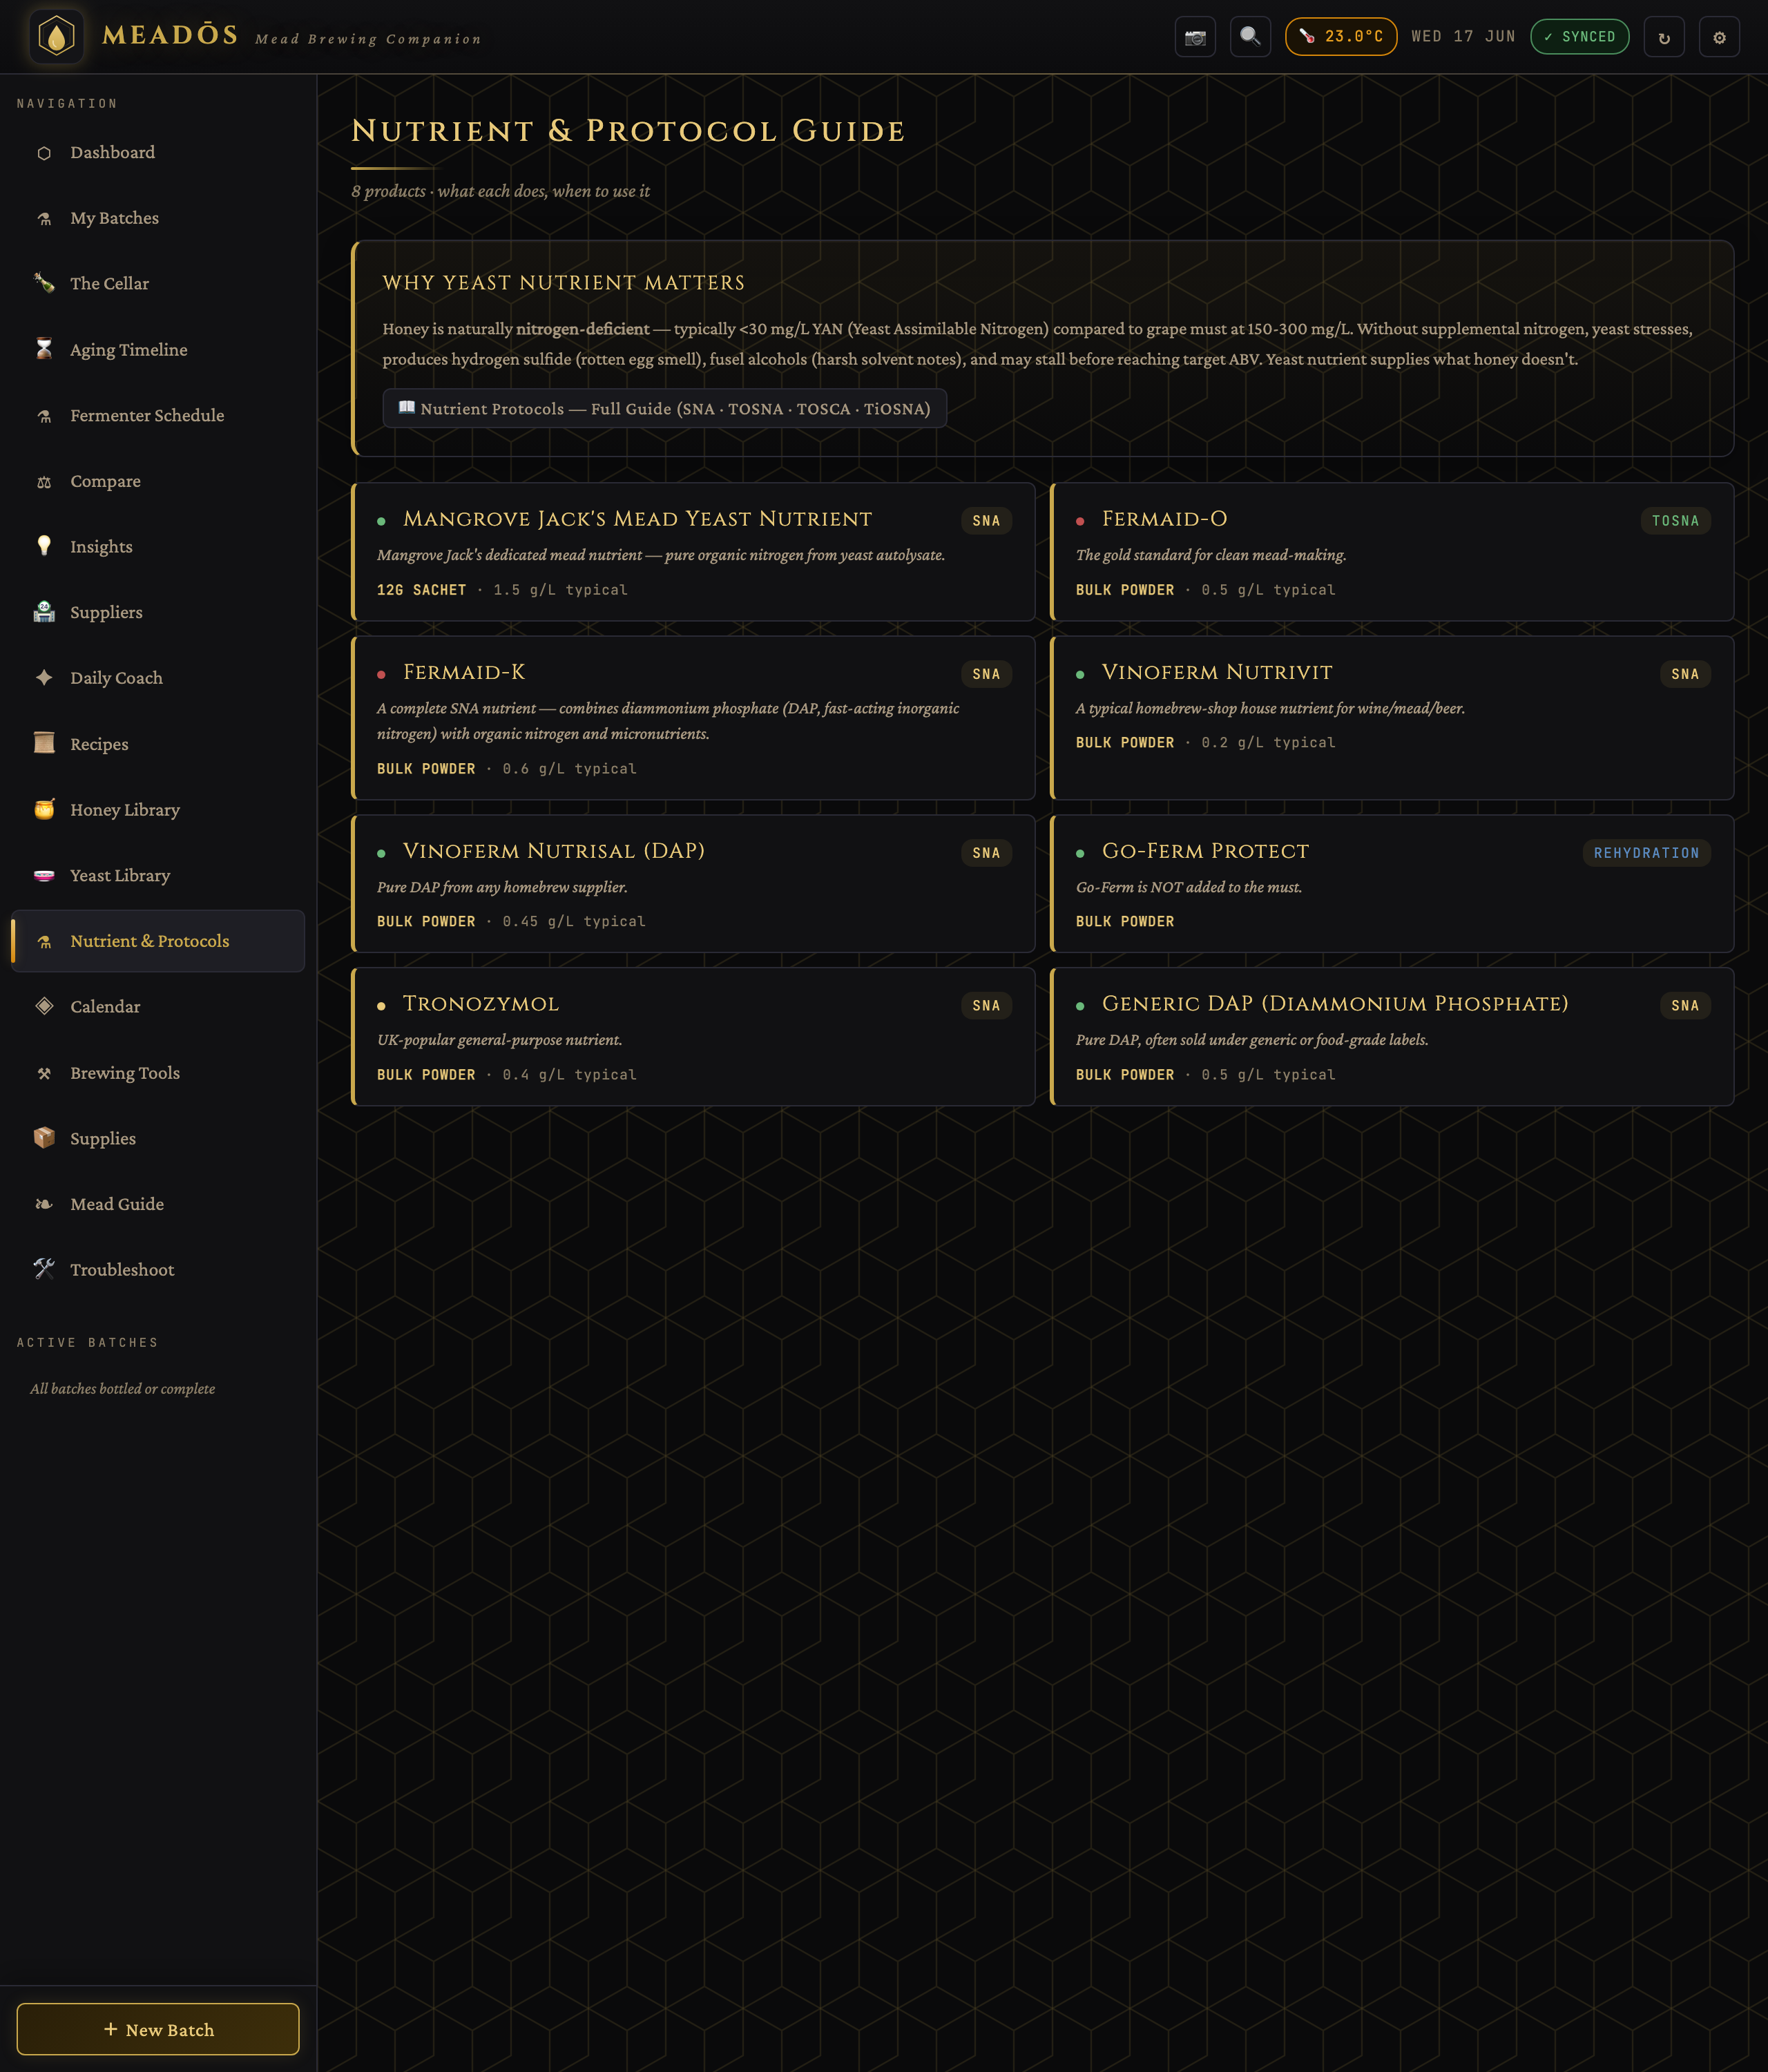Click the SYNCED status badge

tap(1580, 37)
